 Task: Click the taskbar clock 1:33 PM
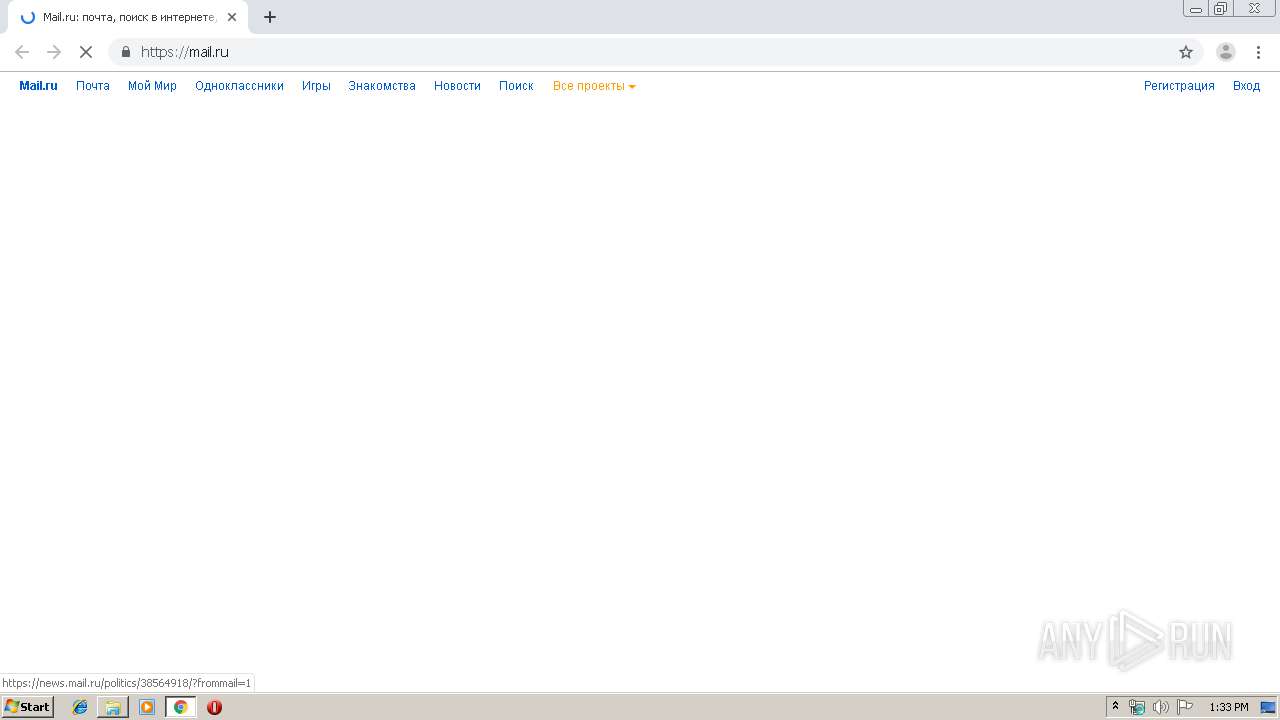1229,707
